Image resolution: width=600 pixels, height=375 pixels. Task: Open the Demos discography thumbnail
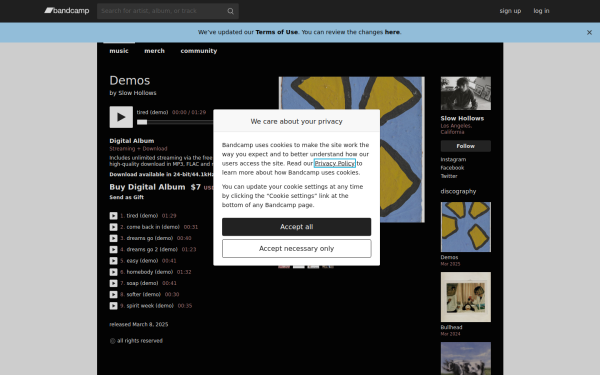point(466,227)
